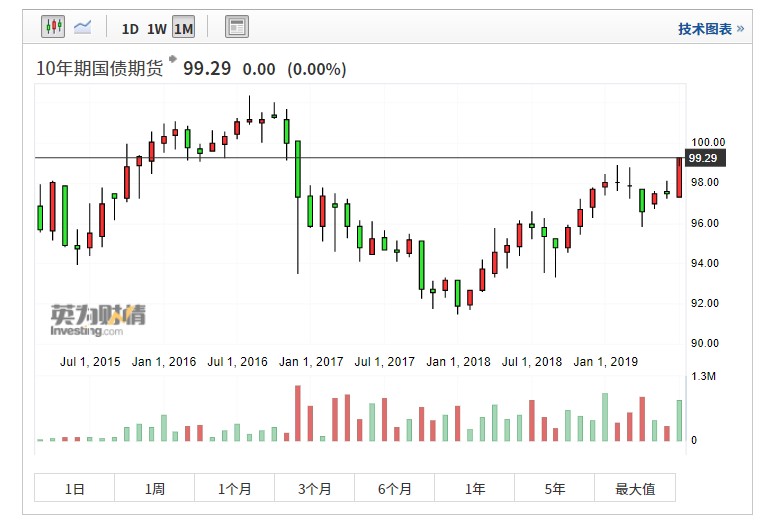Viewport: 766px width, 527px height.
Task: Select the 1个月 time range tab
Action: coord(234,488)
